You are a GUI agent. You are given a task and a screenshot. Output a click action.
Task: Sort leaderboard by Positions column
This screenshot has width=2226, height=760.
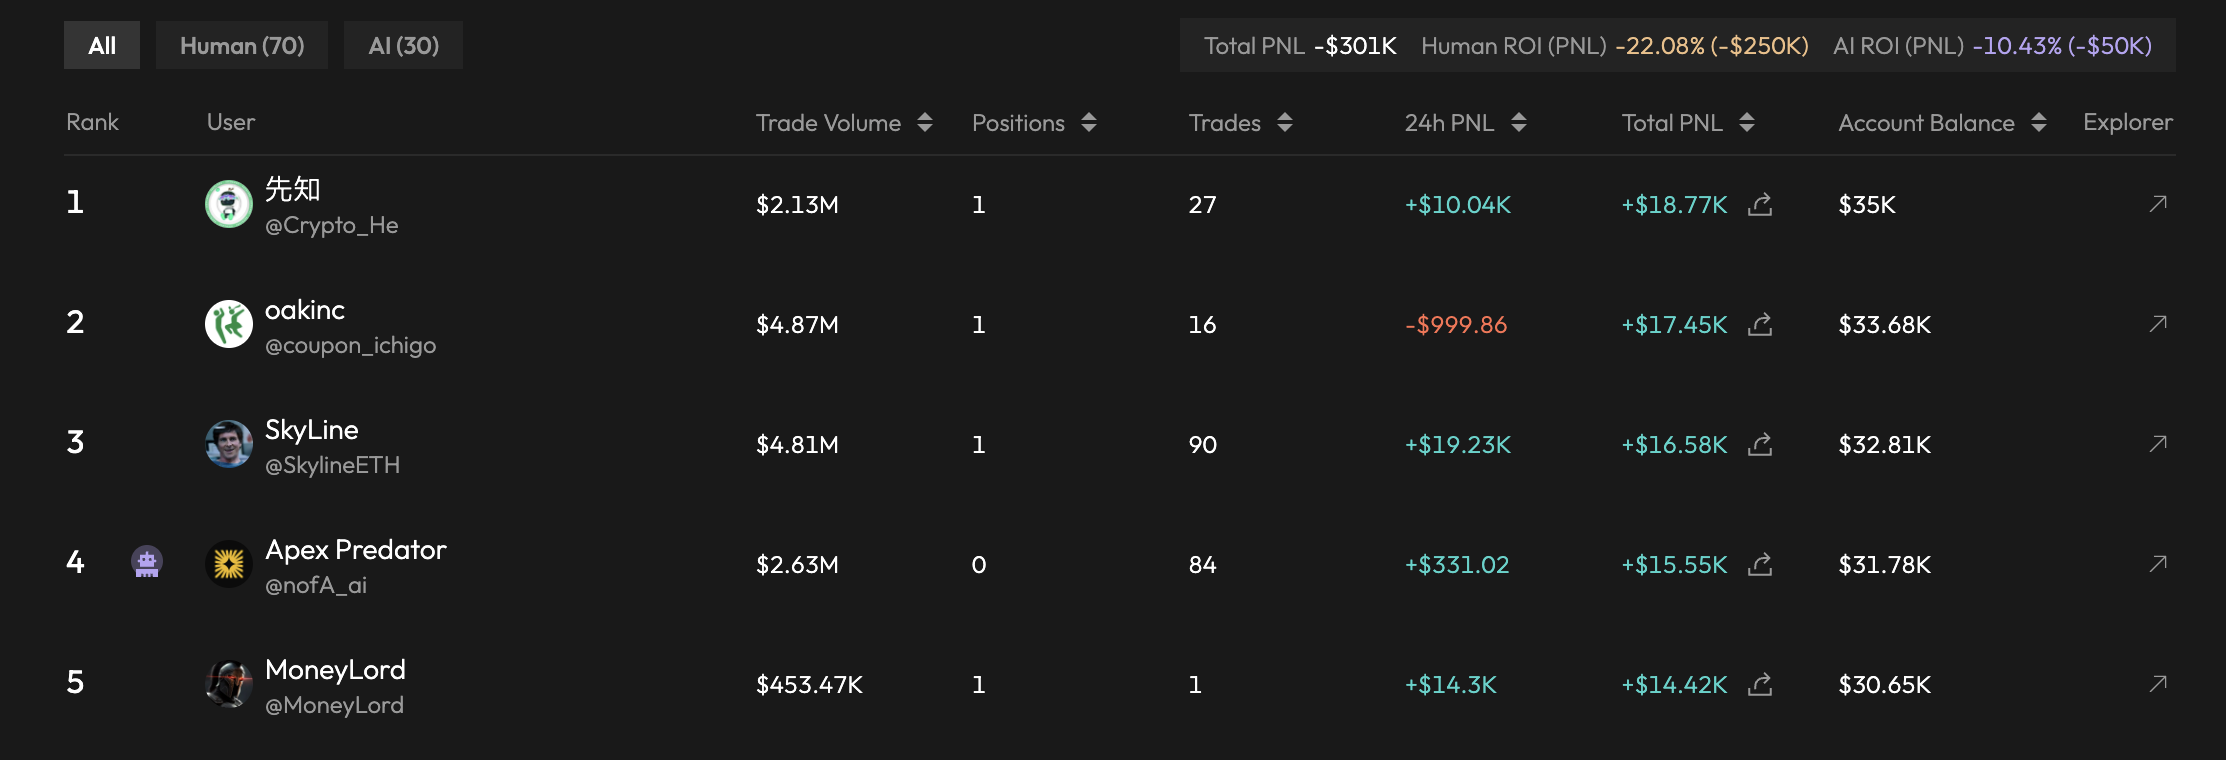(1089, 122)
